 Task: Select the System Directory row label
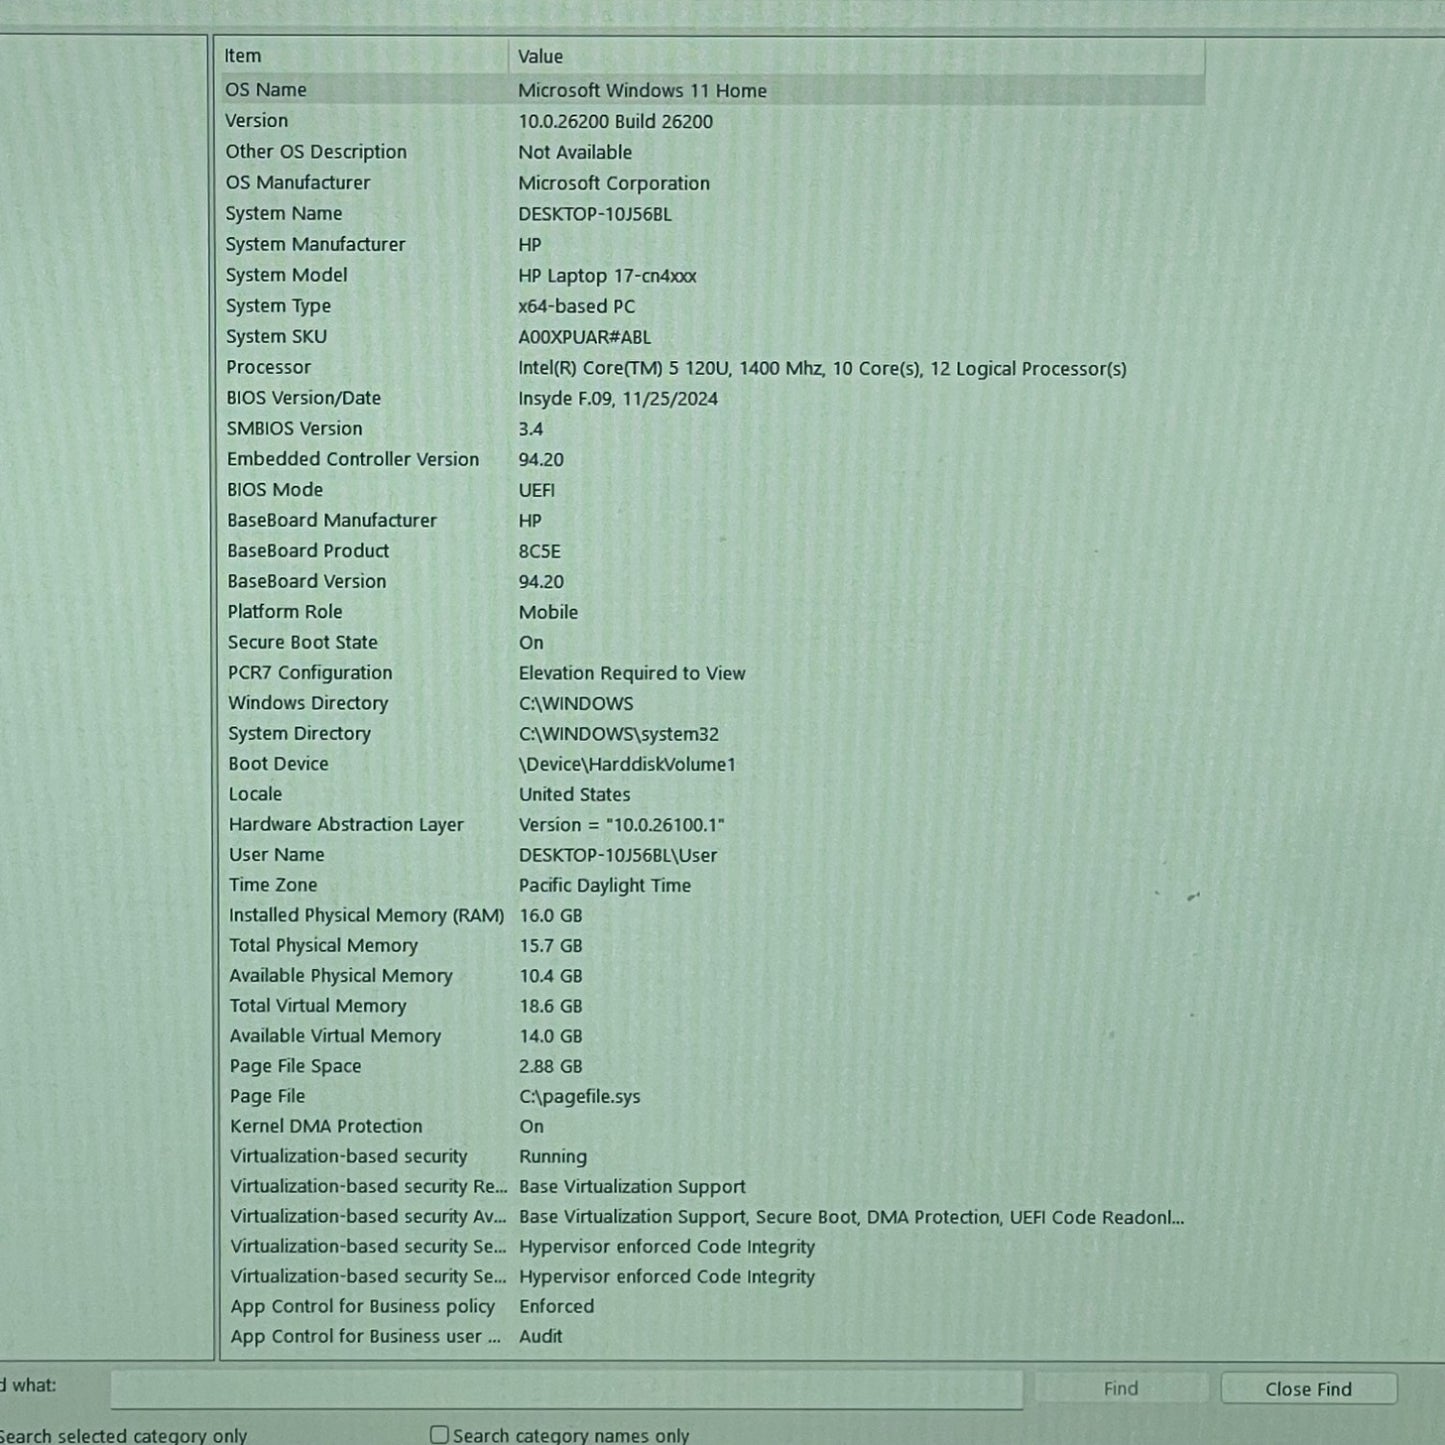pyautogui.click(x=299, y=734)
